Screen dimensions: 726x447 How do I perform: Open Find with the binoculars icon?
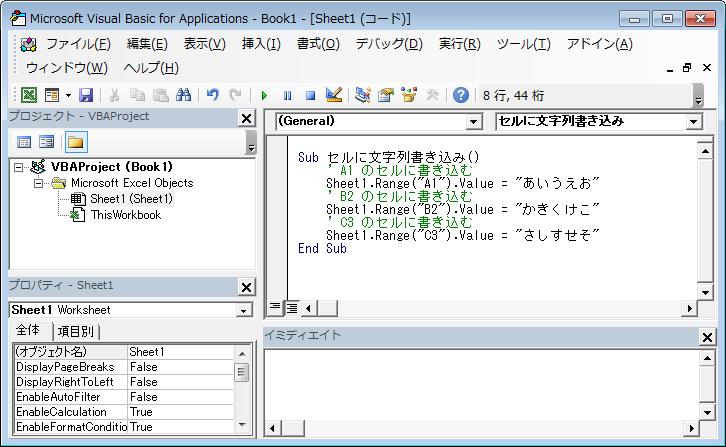[x=183, y=95]
